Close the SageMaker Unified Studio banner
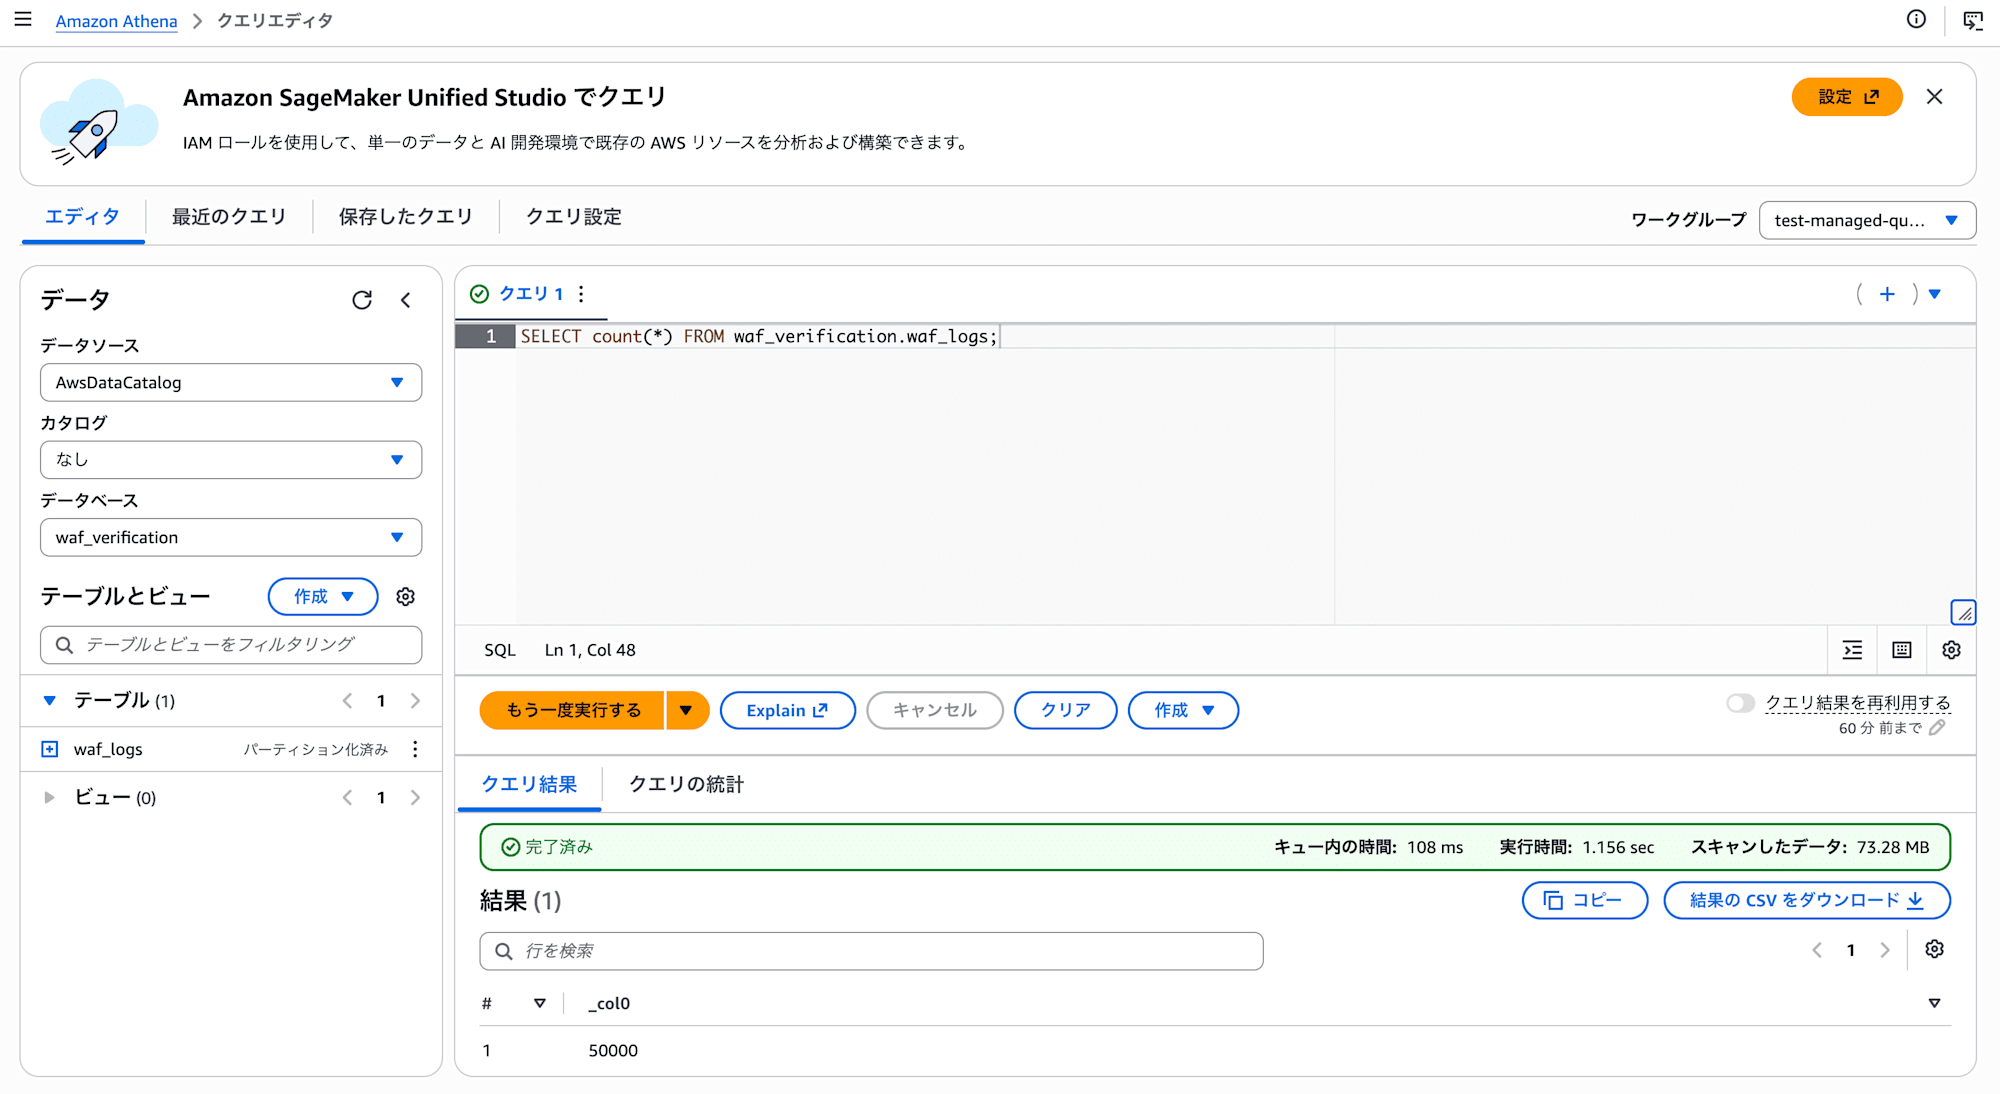Image resolution: width=2000 pixels, height=1094 pixels. [x=1935, y=97]
